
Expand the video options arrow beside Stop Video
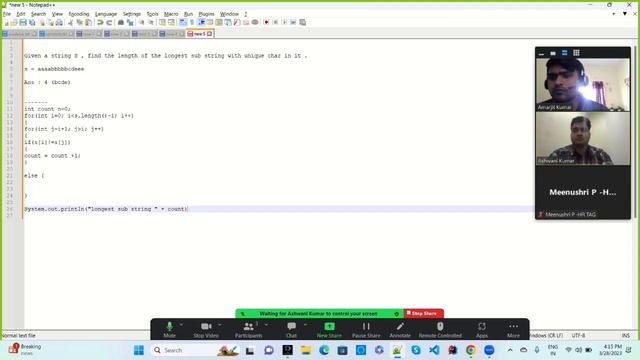coord(220,325)
